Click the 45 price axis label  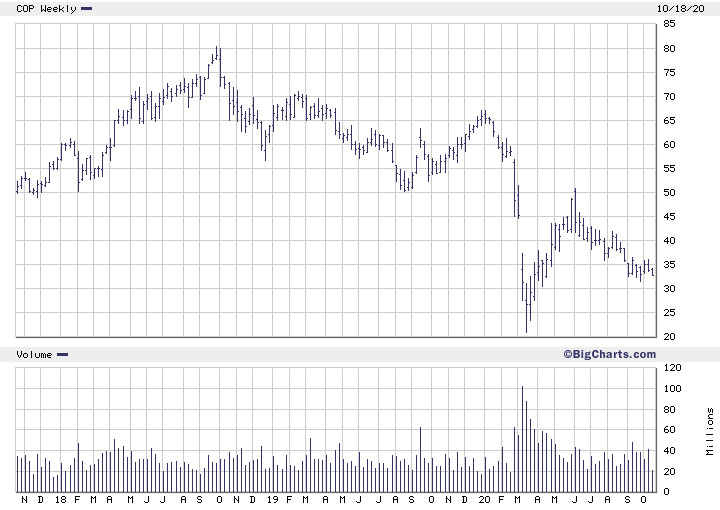669,216
